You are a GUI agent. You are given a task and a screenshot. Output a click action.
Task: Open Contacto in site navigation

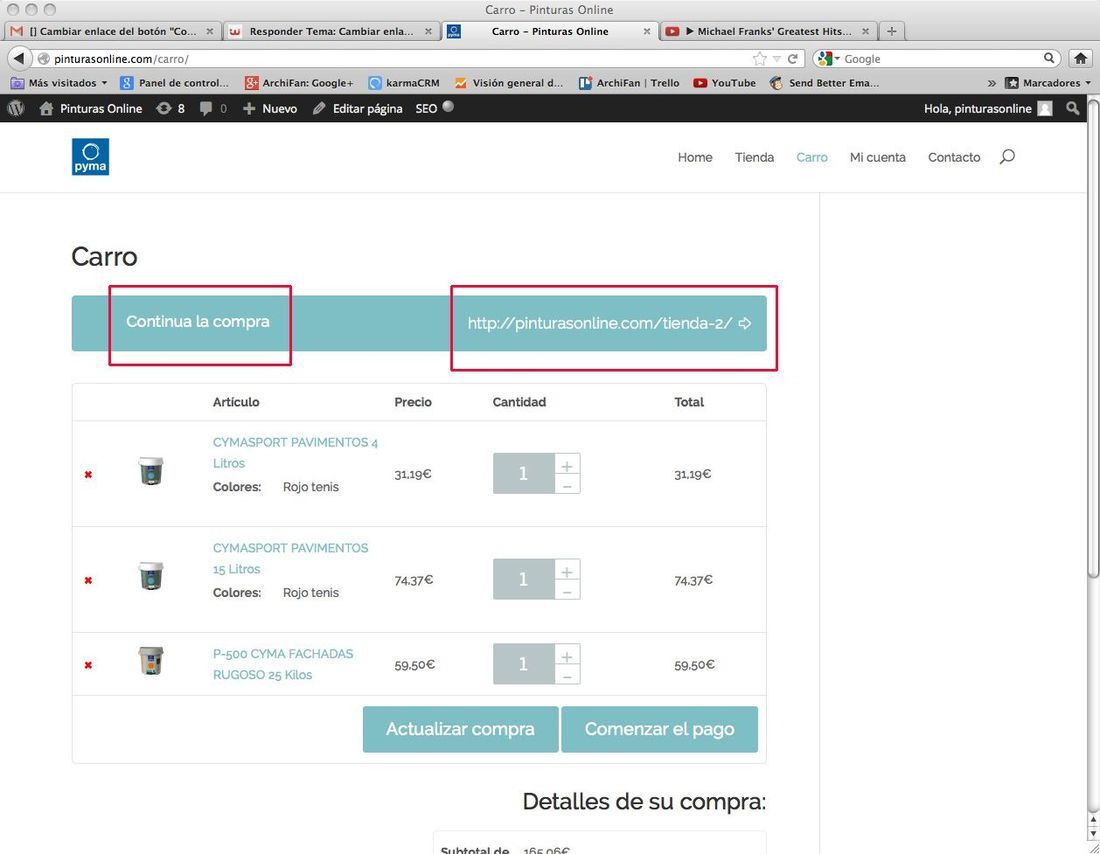[x=954, y=157]
